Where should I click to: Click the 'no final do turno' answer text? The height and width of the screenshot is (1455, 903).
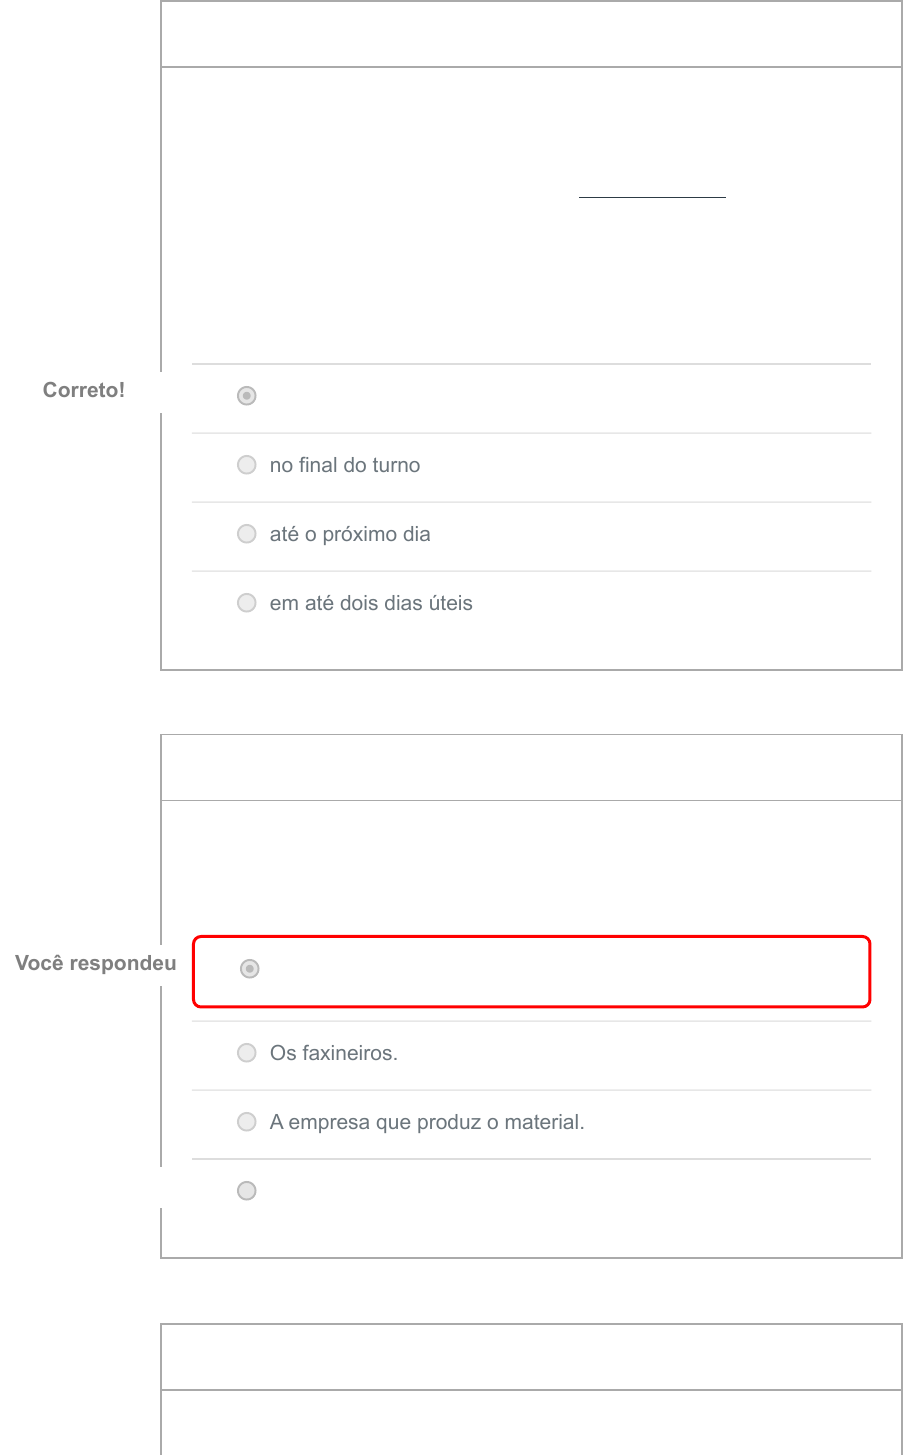pyautogui.click(x=345, y=465)
